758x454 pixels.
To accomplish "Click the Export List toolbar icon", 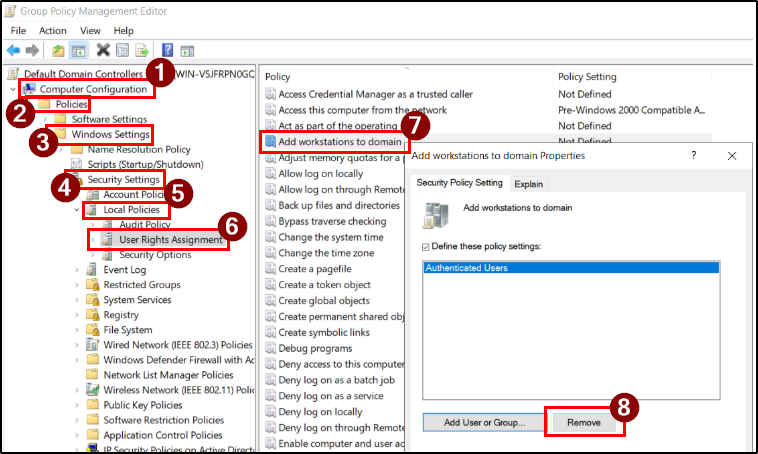I will [141, 50].
